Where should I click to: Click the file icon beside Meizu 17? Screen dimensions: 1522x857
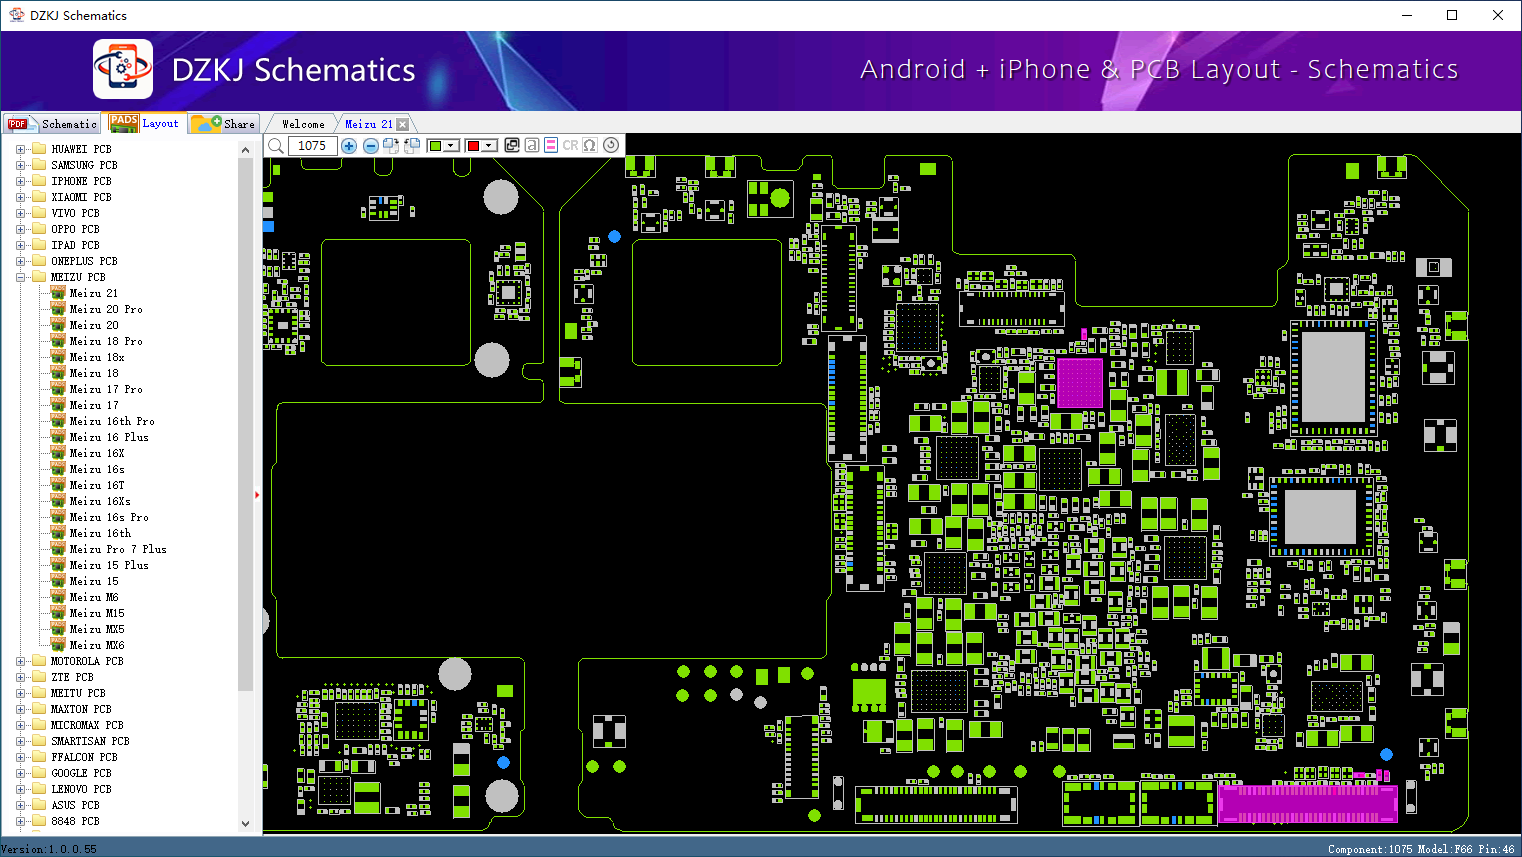click(58, 405)
